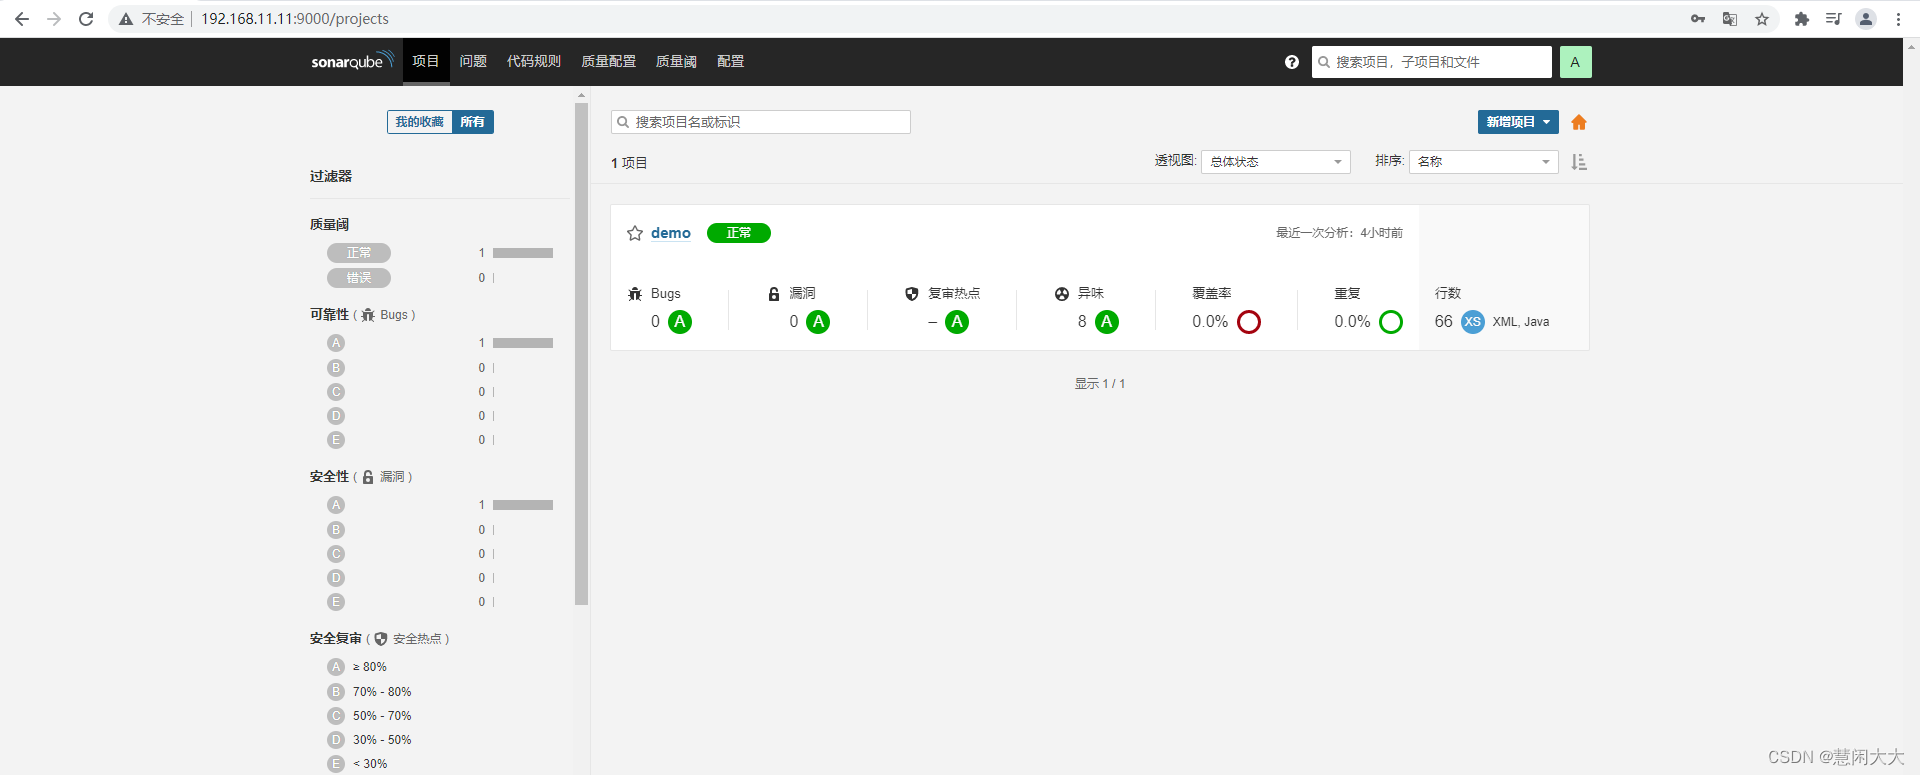Click the vulnerabilities A rating badge
Screen dimensions: 1920x775
pyautogui.click(x=818, y=322)
